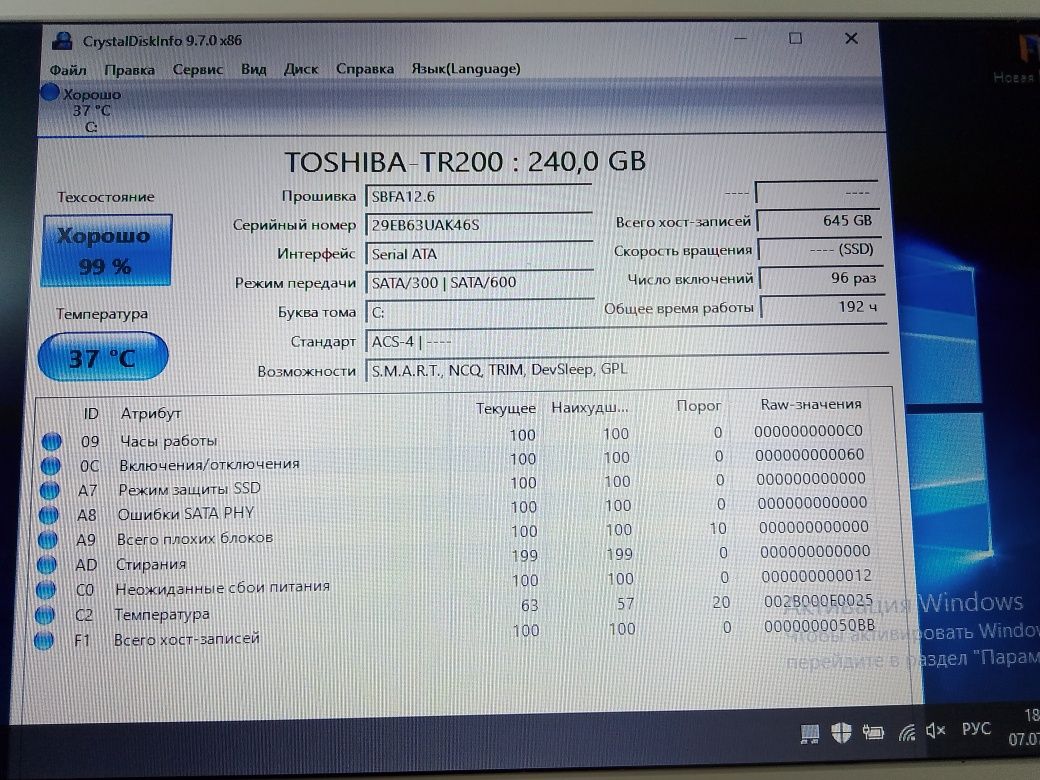
Task: Click the status dot for Включения/отключения row
Action: click(50, 466)
